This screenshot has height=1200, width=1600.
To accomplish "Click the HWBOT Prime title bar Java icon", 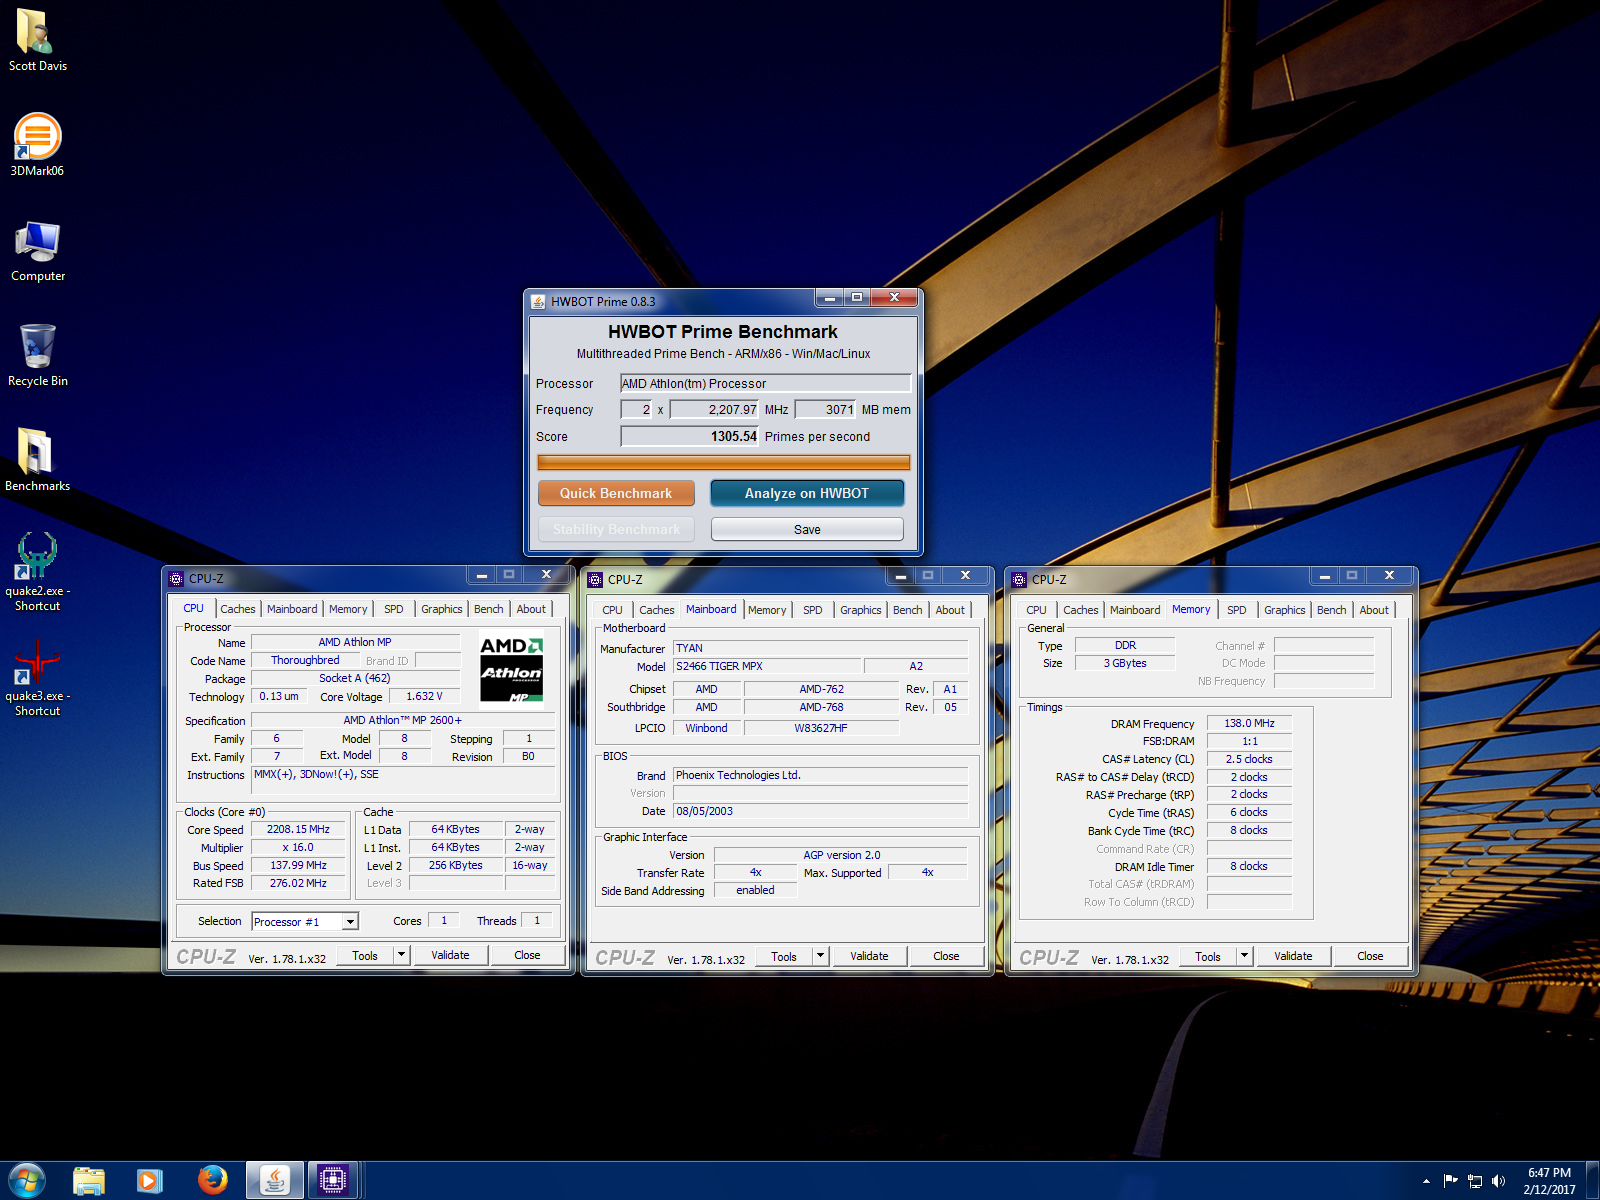I will point(538,301).
